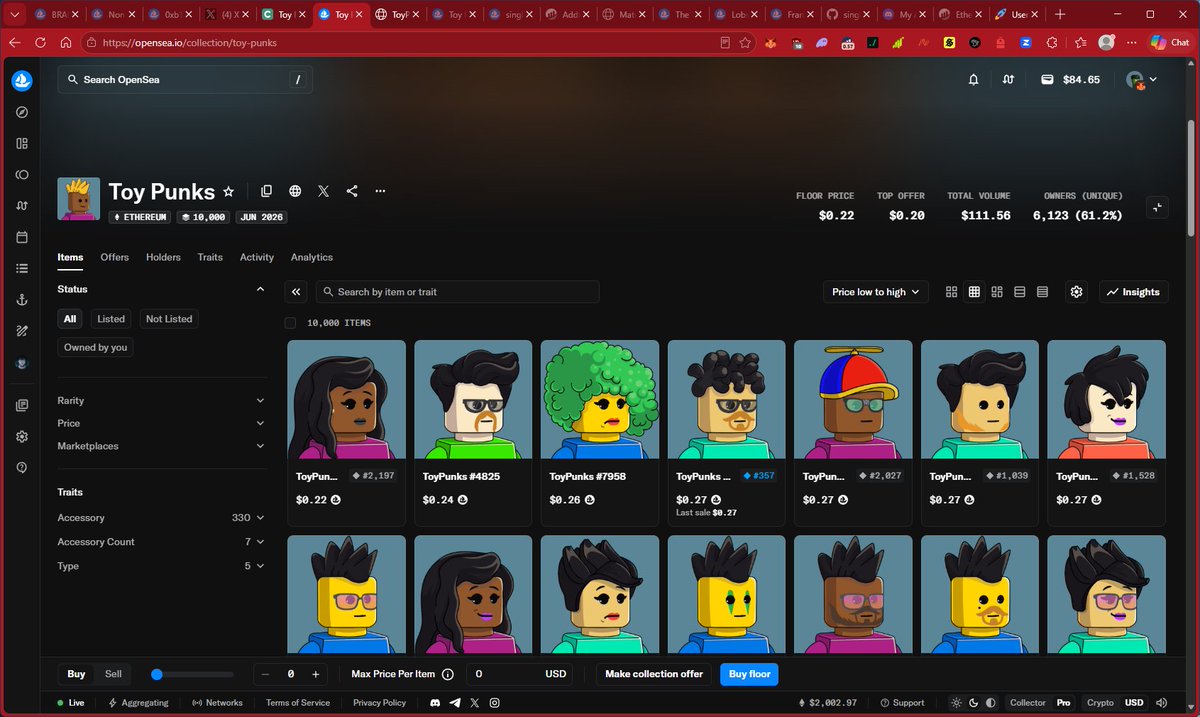
Task: Click the Buy floor button
Action: click(749, 674)
